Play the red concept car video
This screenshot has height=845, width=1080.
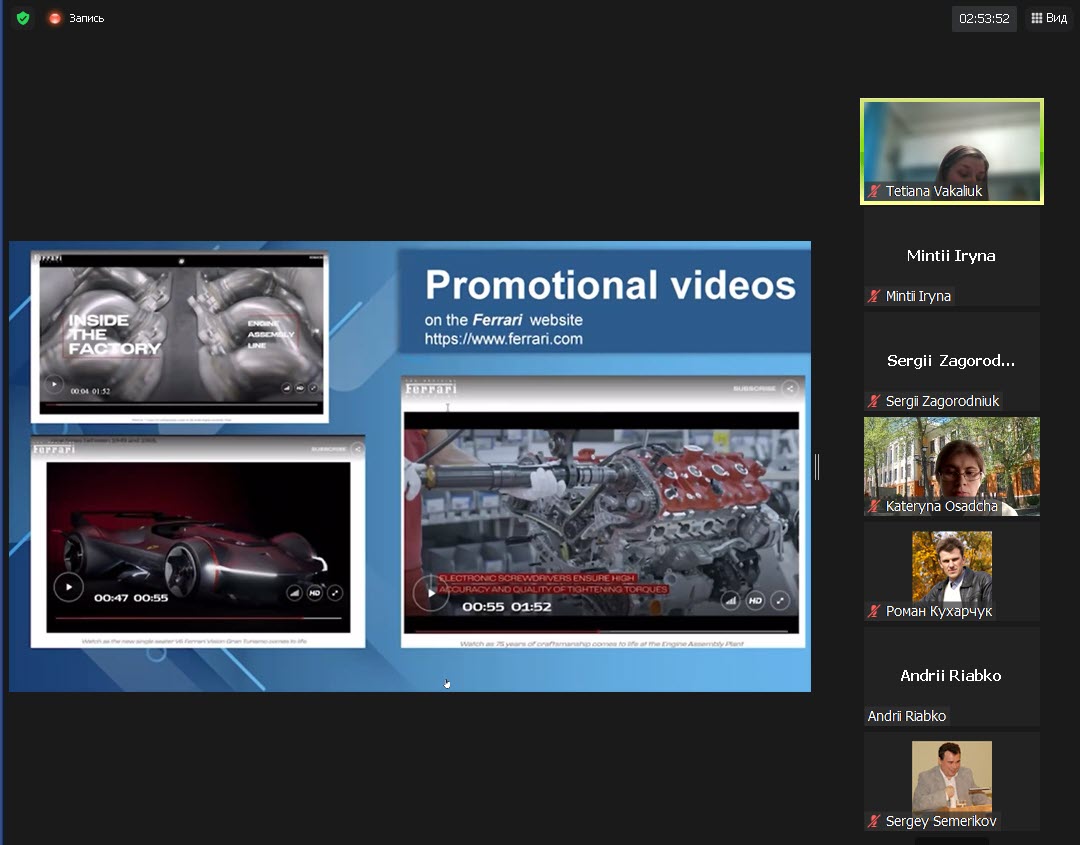pyautogui.click(x=68, y=587)
